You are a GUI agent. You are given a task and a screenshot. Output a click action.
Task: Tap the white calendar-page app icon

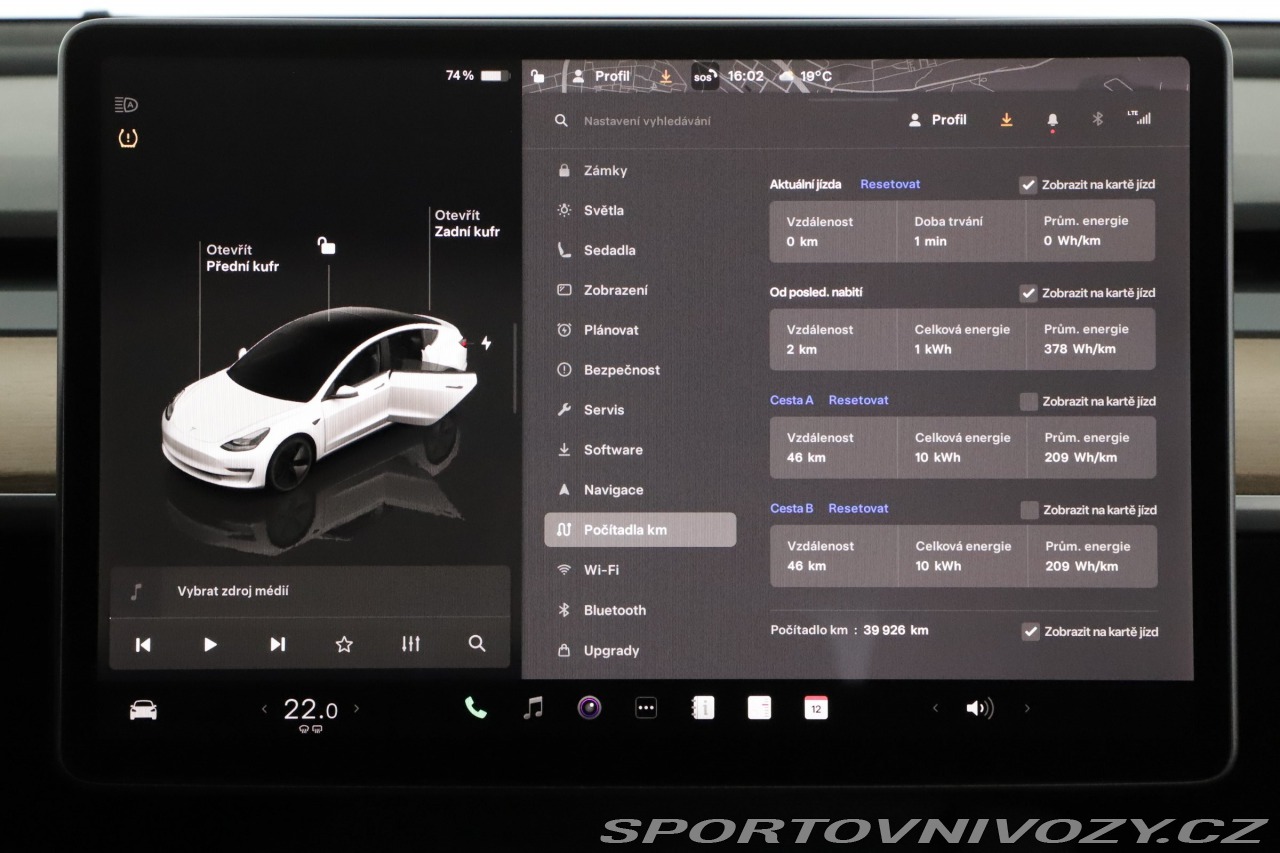(760, 708)
